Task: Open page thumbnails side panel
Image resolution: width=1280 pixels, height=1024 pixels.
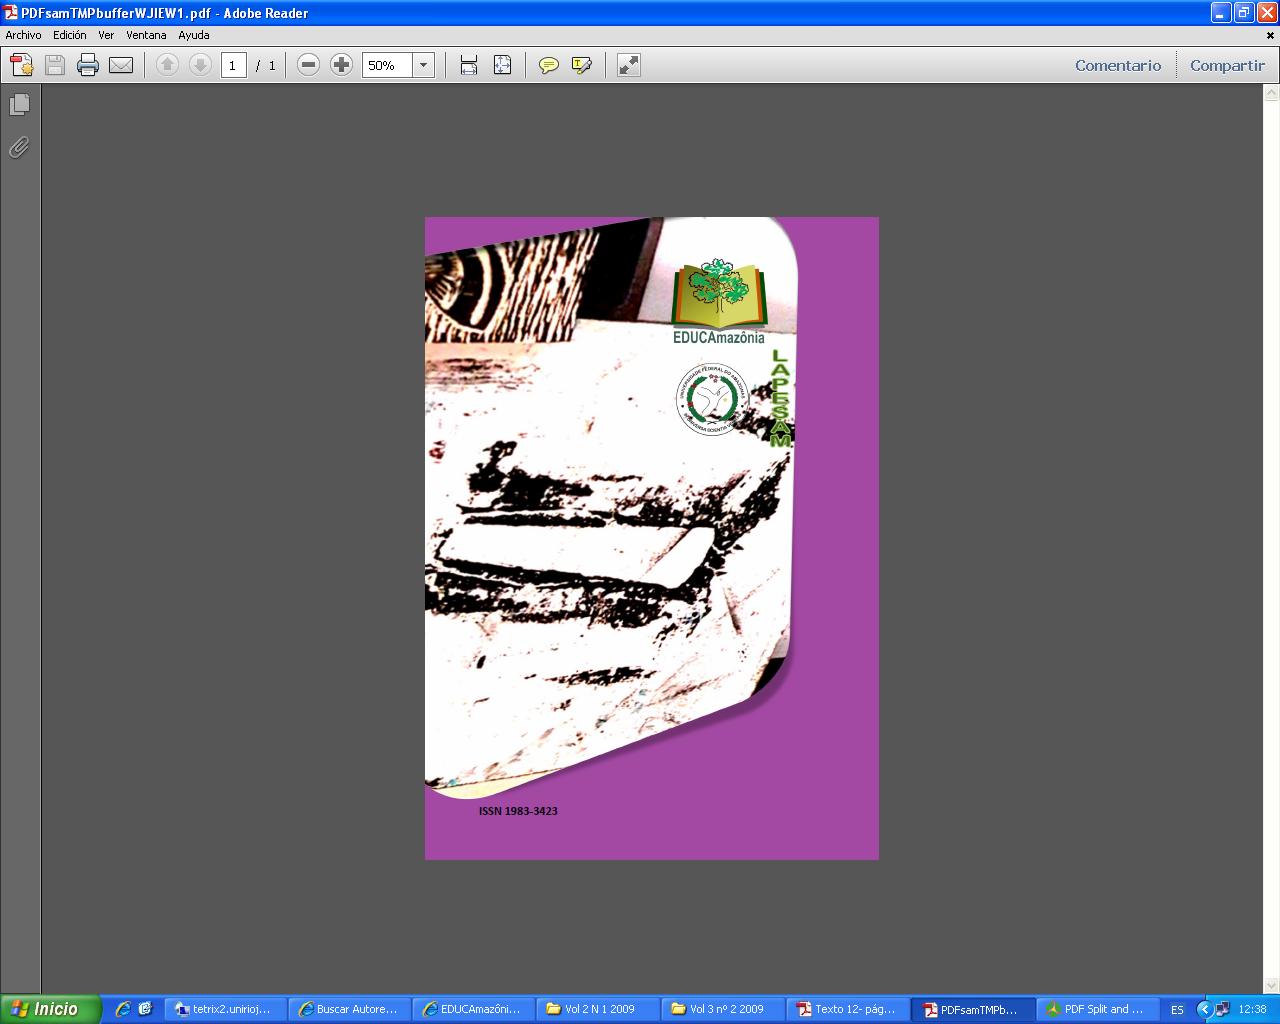Action: point(19,105)
